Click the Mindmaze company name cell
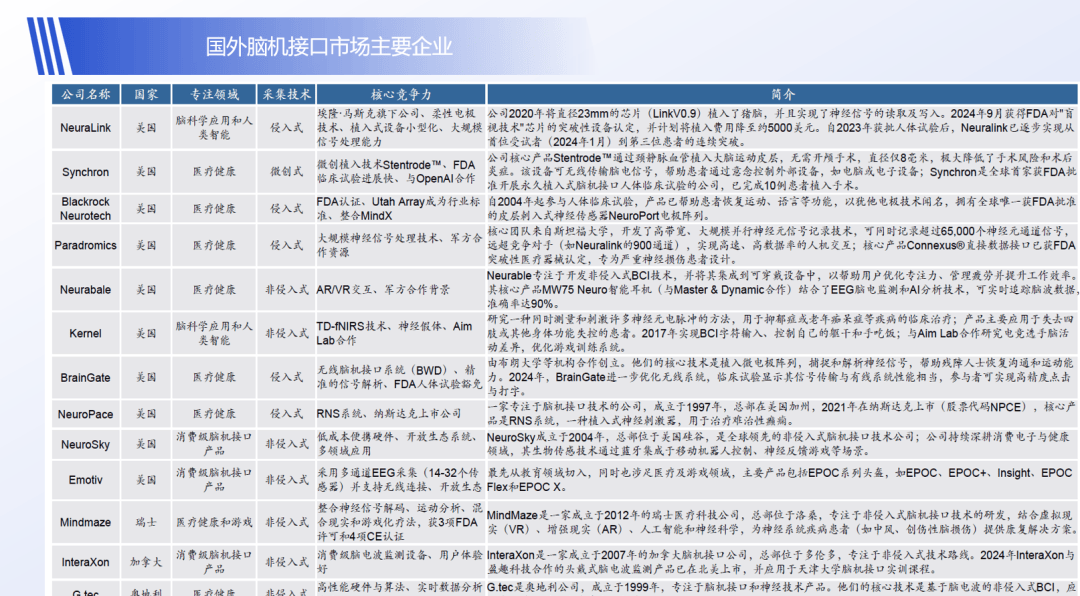The image size is (1080, 596). pos(85,522)
